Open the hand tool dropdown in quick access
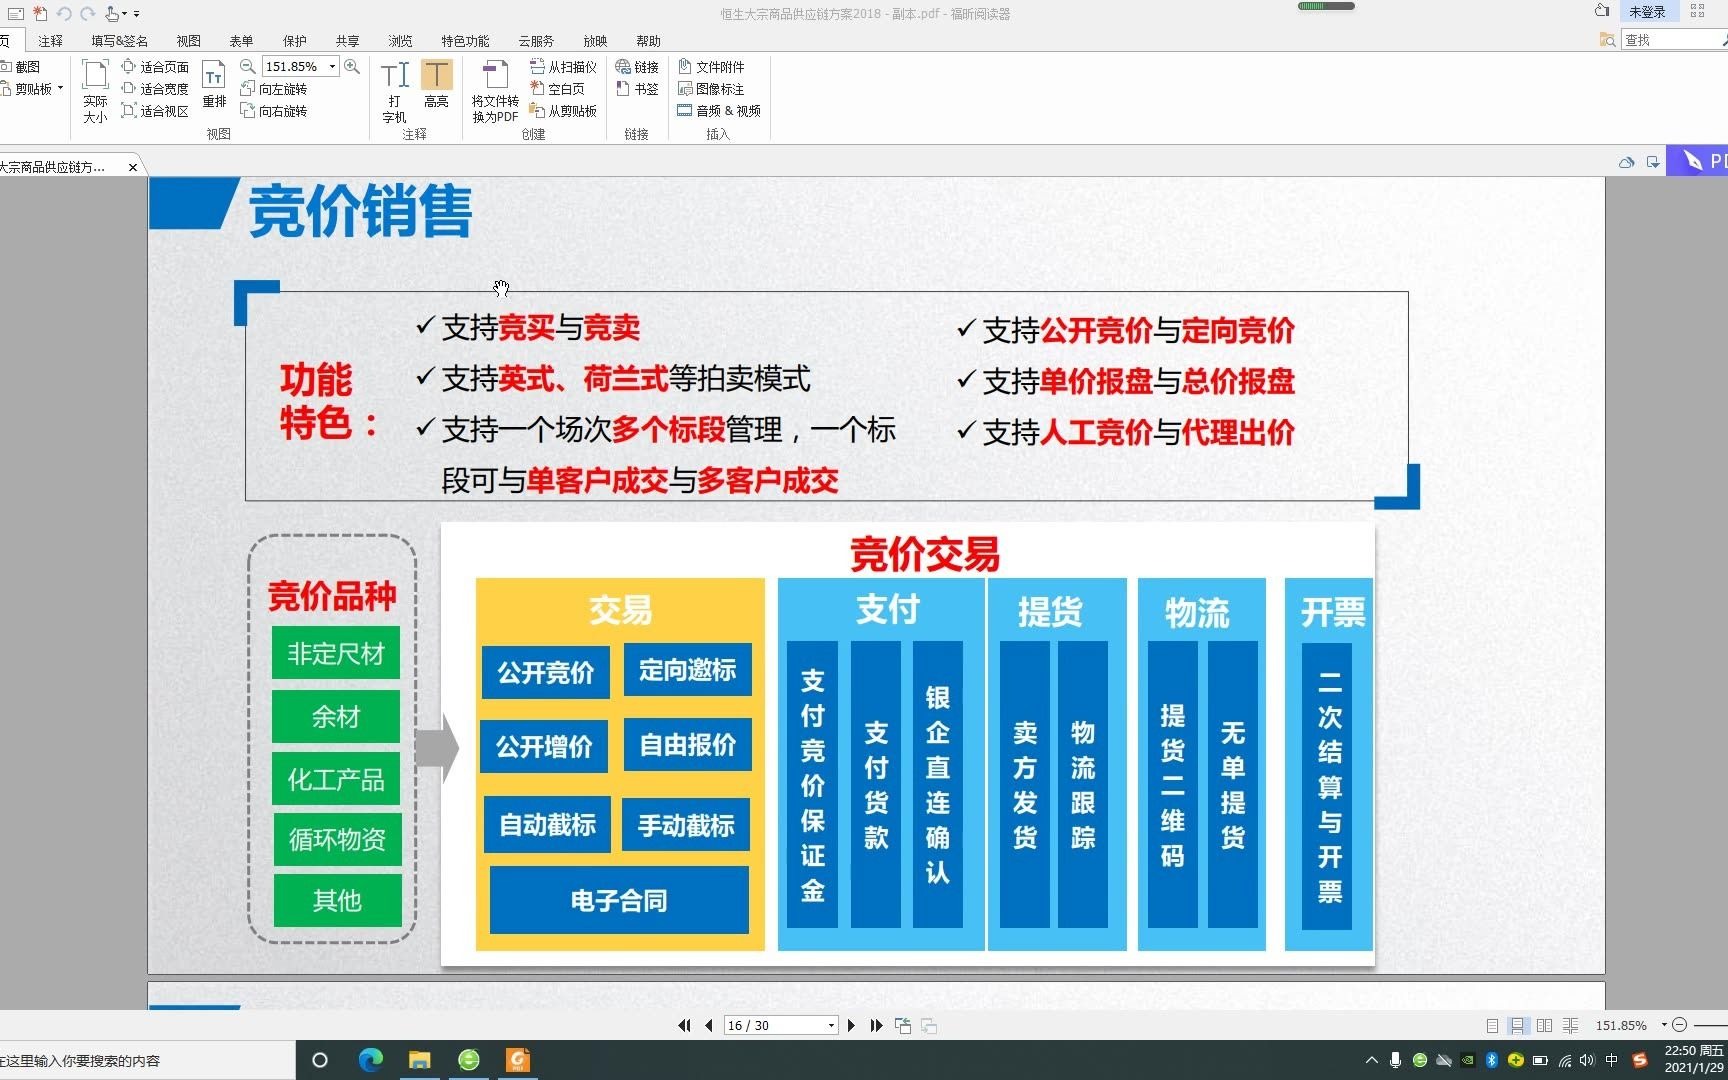The width and height of the screenshot is (1728, 1080). point(125,13)
